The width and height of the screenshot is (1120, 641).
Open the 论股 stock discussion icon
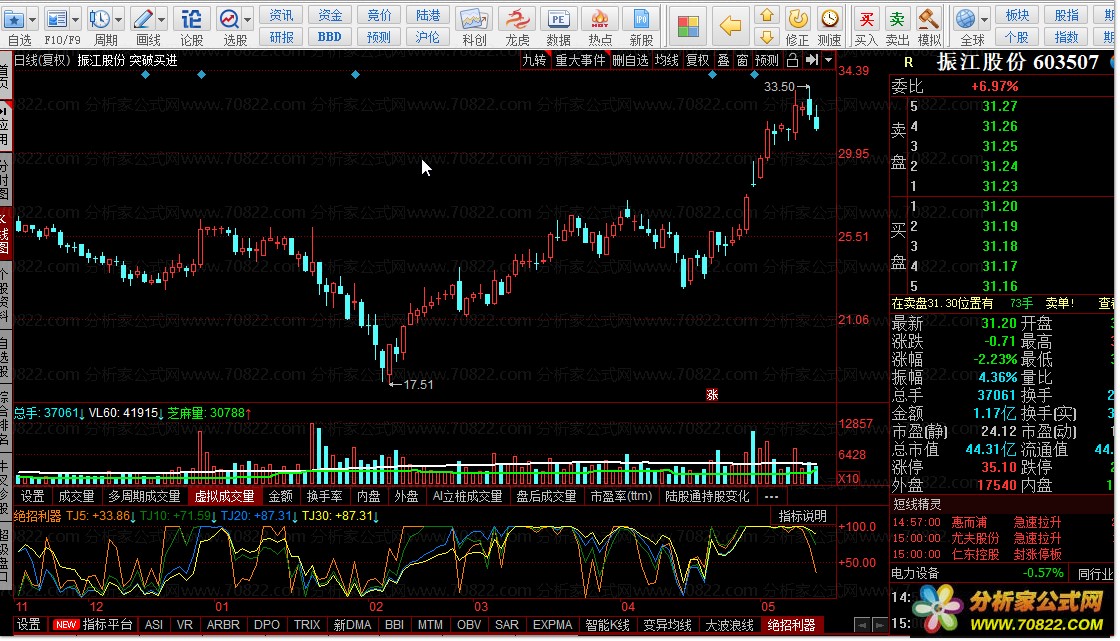point(191,19)
